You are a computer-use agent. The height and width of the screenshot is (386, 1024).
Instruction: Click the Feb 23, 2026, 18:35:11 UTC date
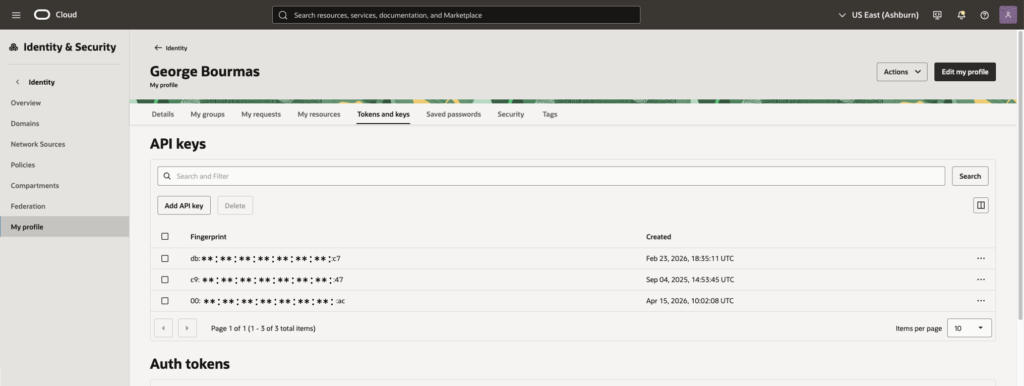click(690, 259)
